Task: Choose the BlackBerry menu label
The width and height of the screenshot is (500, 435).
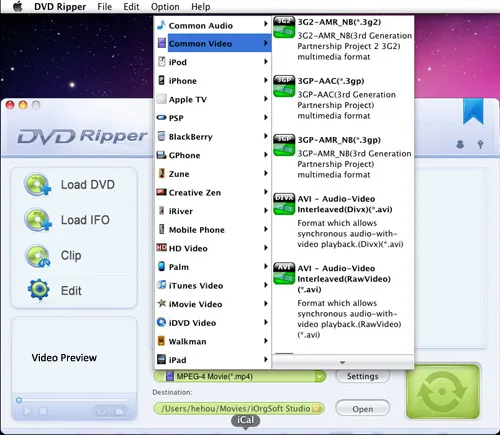Action: click(x=191, y=137)
